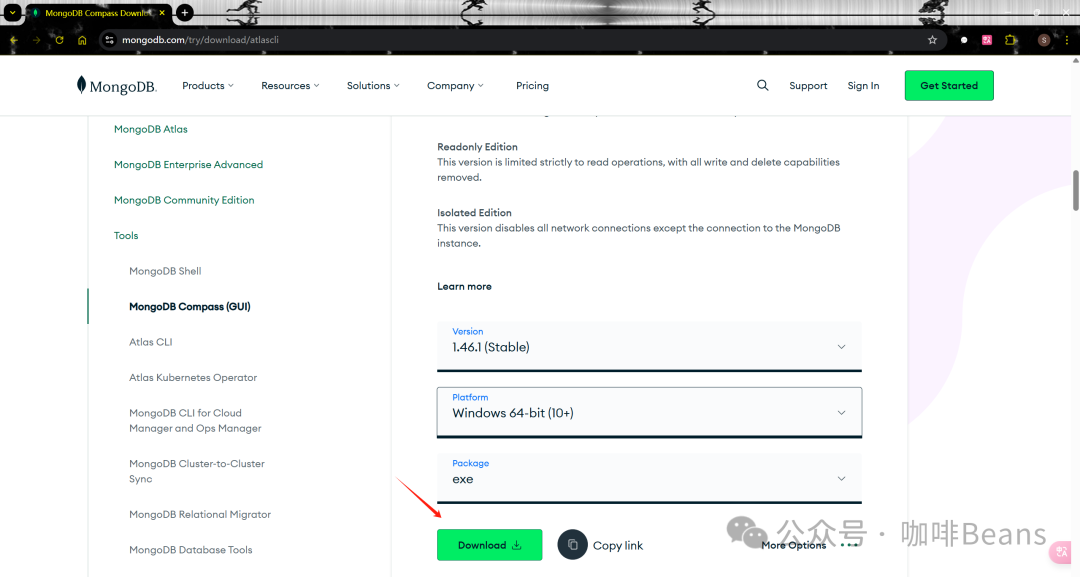The width and height of the screenshot is (1080, 577).
Task: Open the extensions puzzle icon
Action: pos(1010,40)
